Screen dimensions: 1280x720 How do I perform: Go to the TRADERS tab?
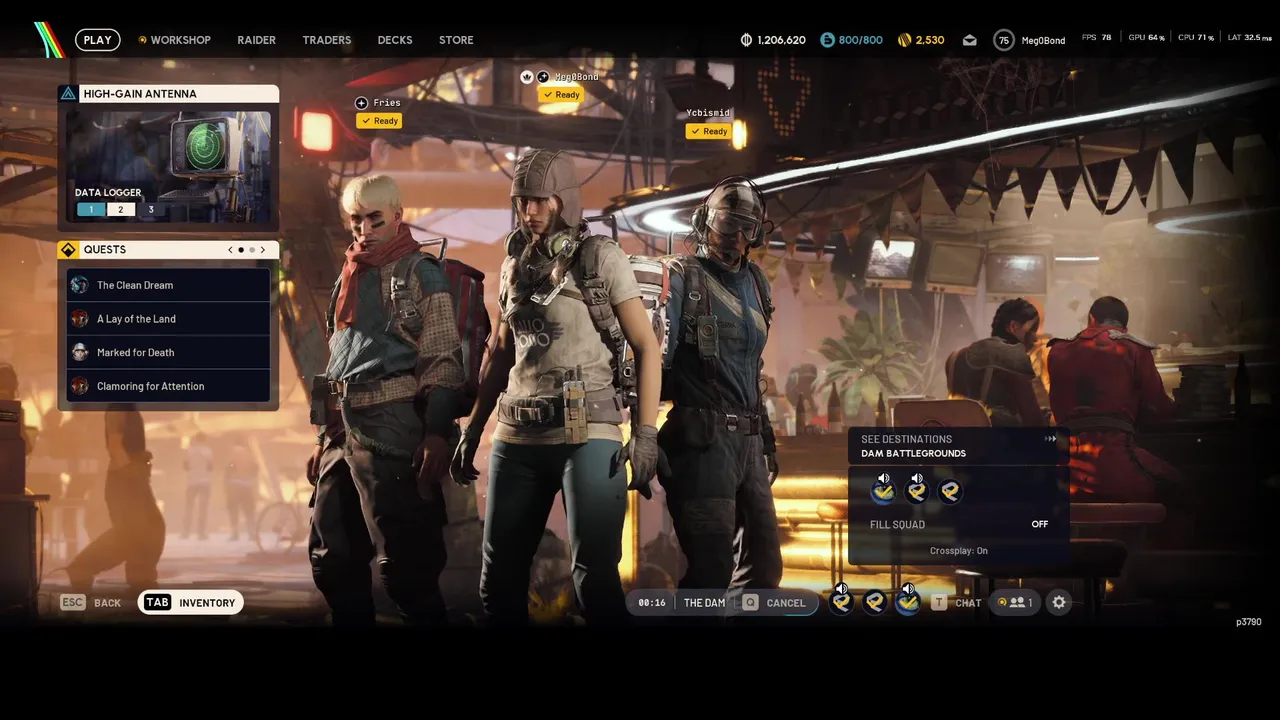coord(327,40)
